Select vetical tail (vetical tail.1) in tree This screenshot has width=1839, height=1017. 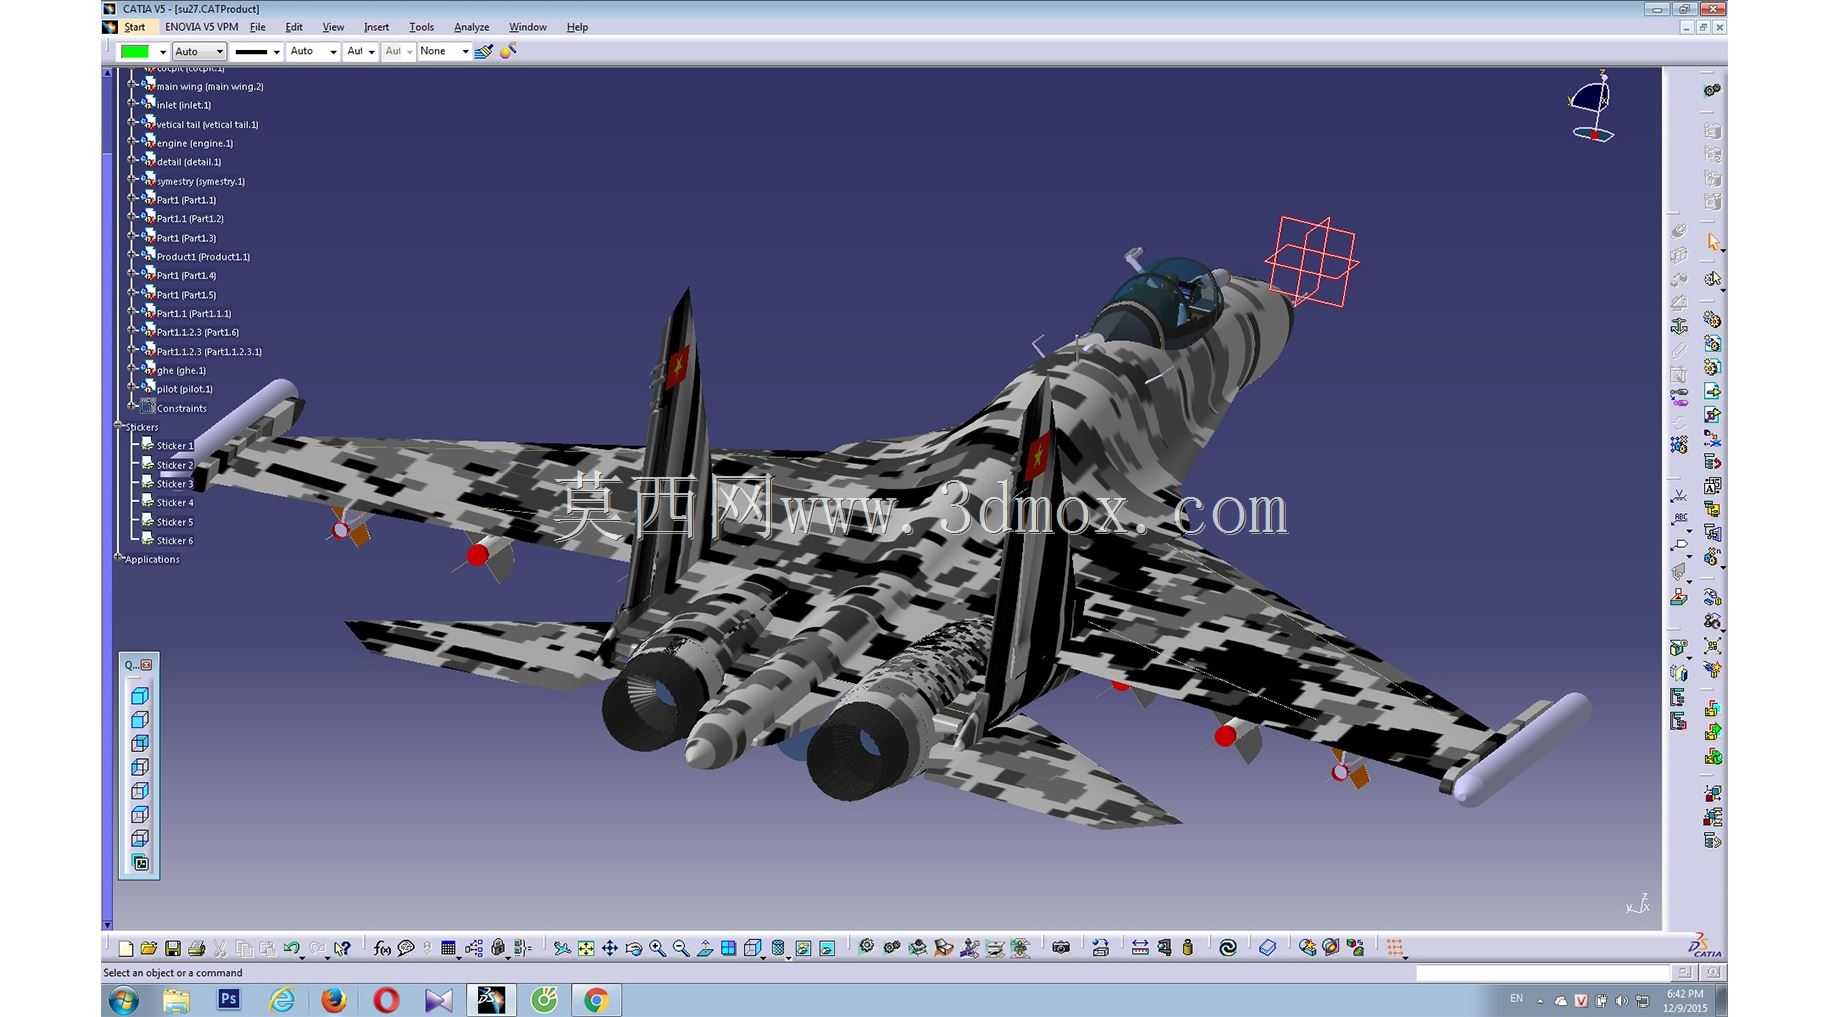tap(207, 124)
